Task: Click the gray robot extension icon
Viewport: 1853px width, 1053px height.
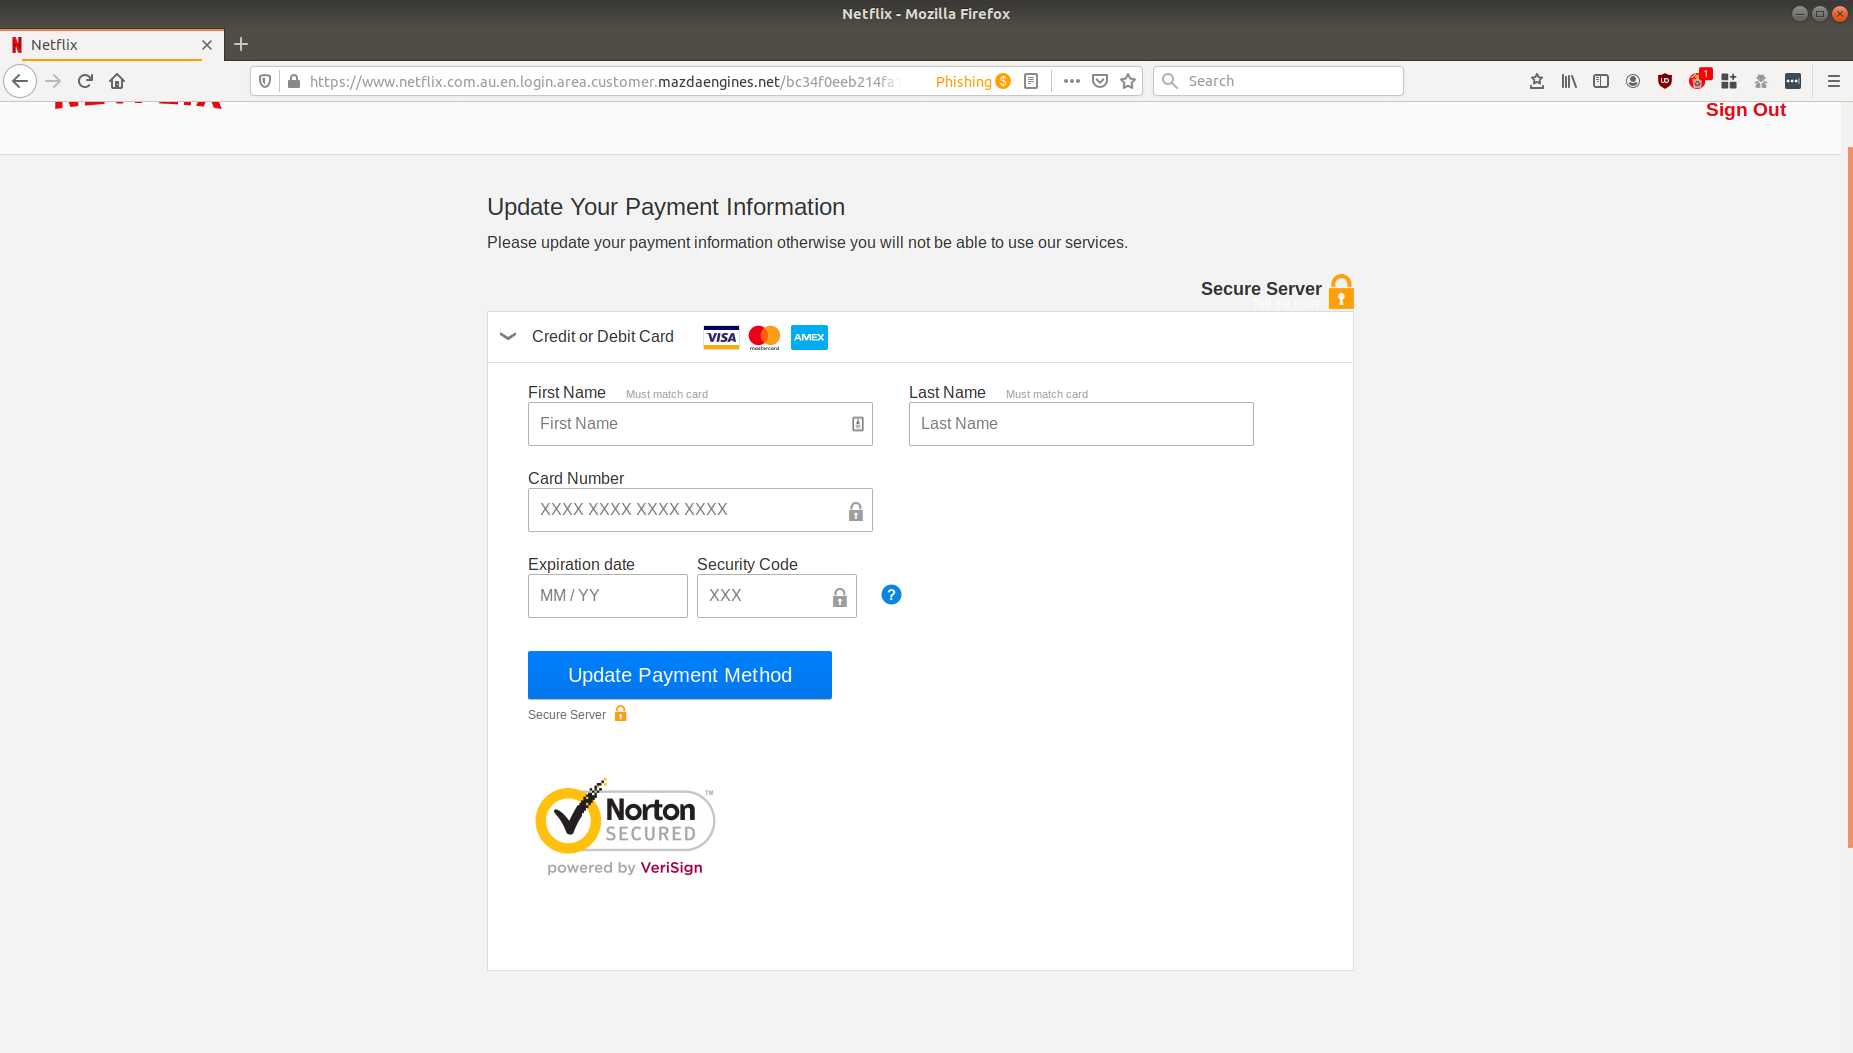Action: click(x=1761, y=81)
